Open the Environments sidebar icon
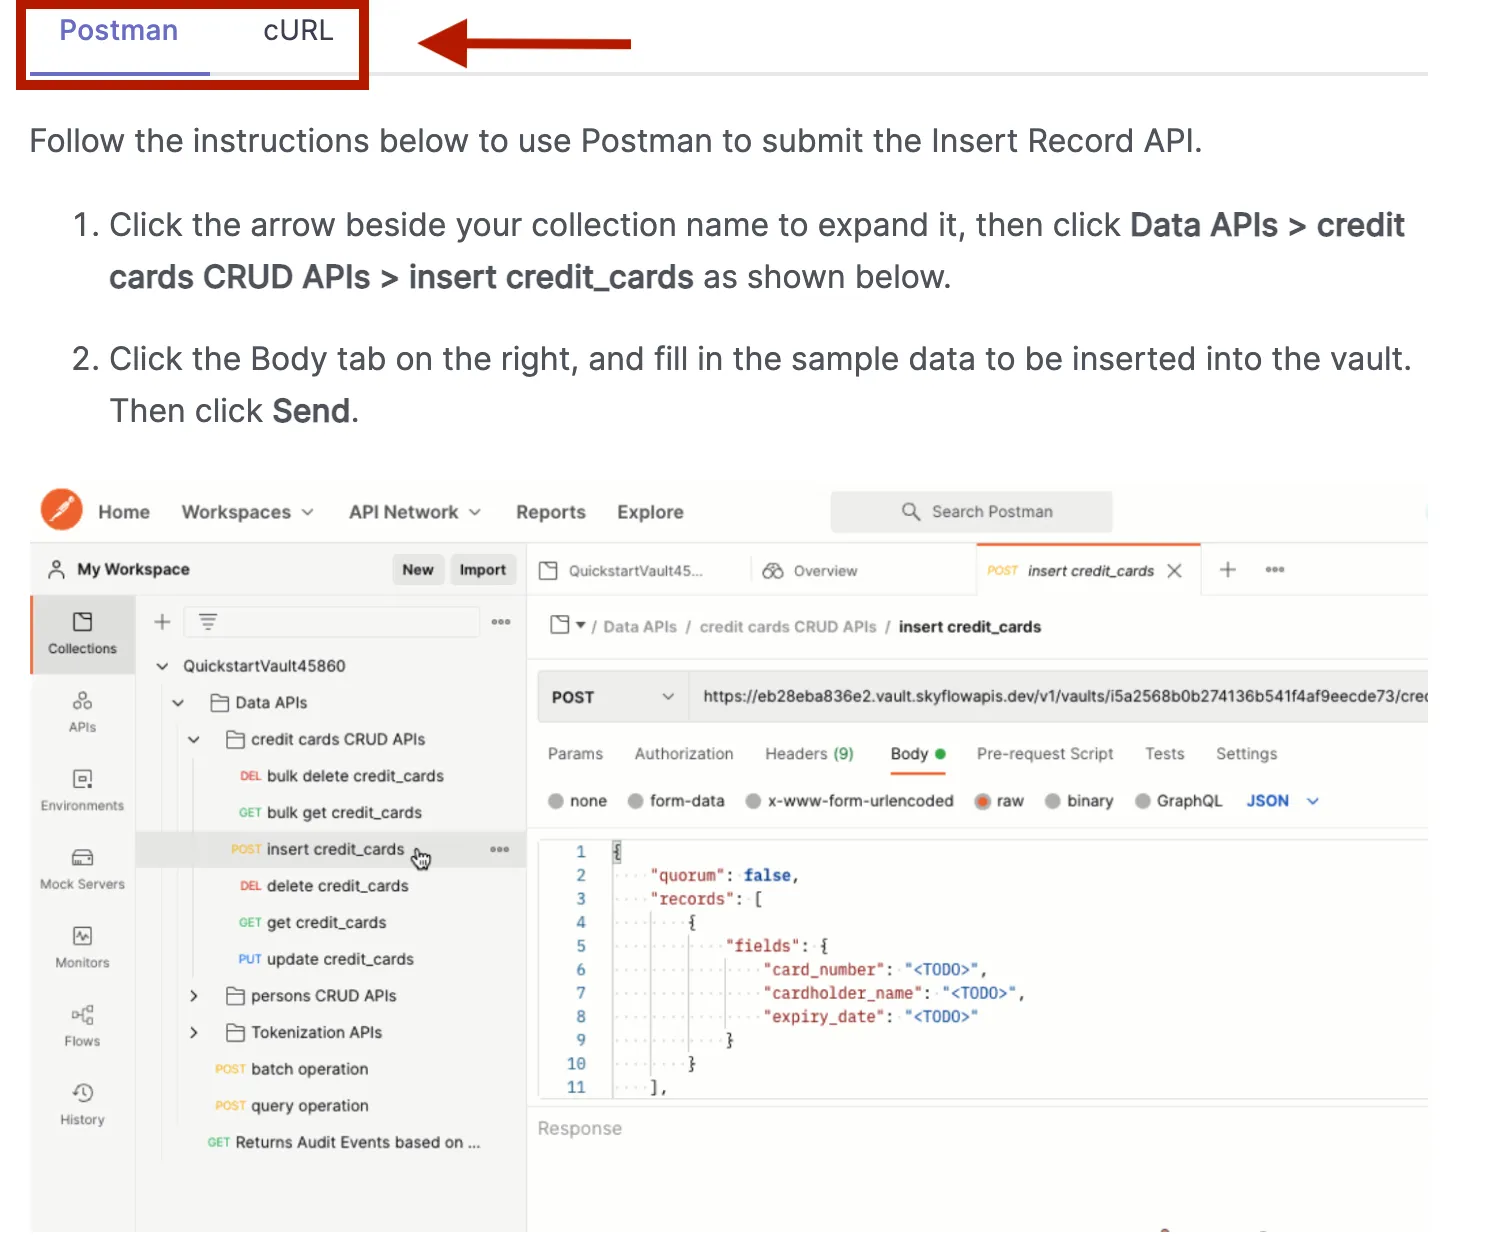Image resolution: width=1492 pixels, height=1256 pixels. pyautogui.click(x=82, y=789)
